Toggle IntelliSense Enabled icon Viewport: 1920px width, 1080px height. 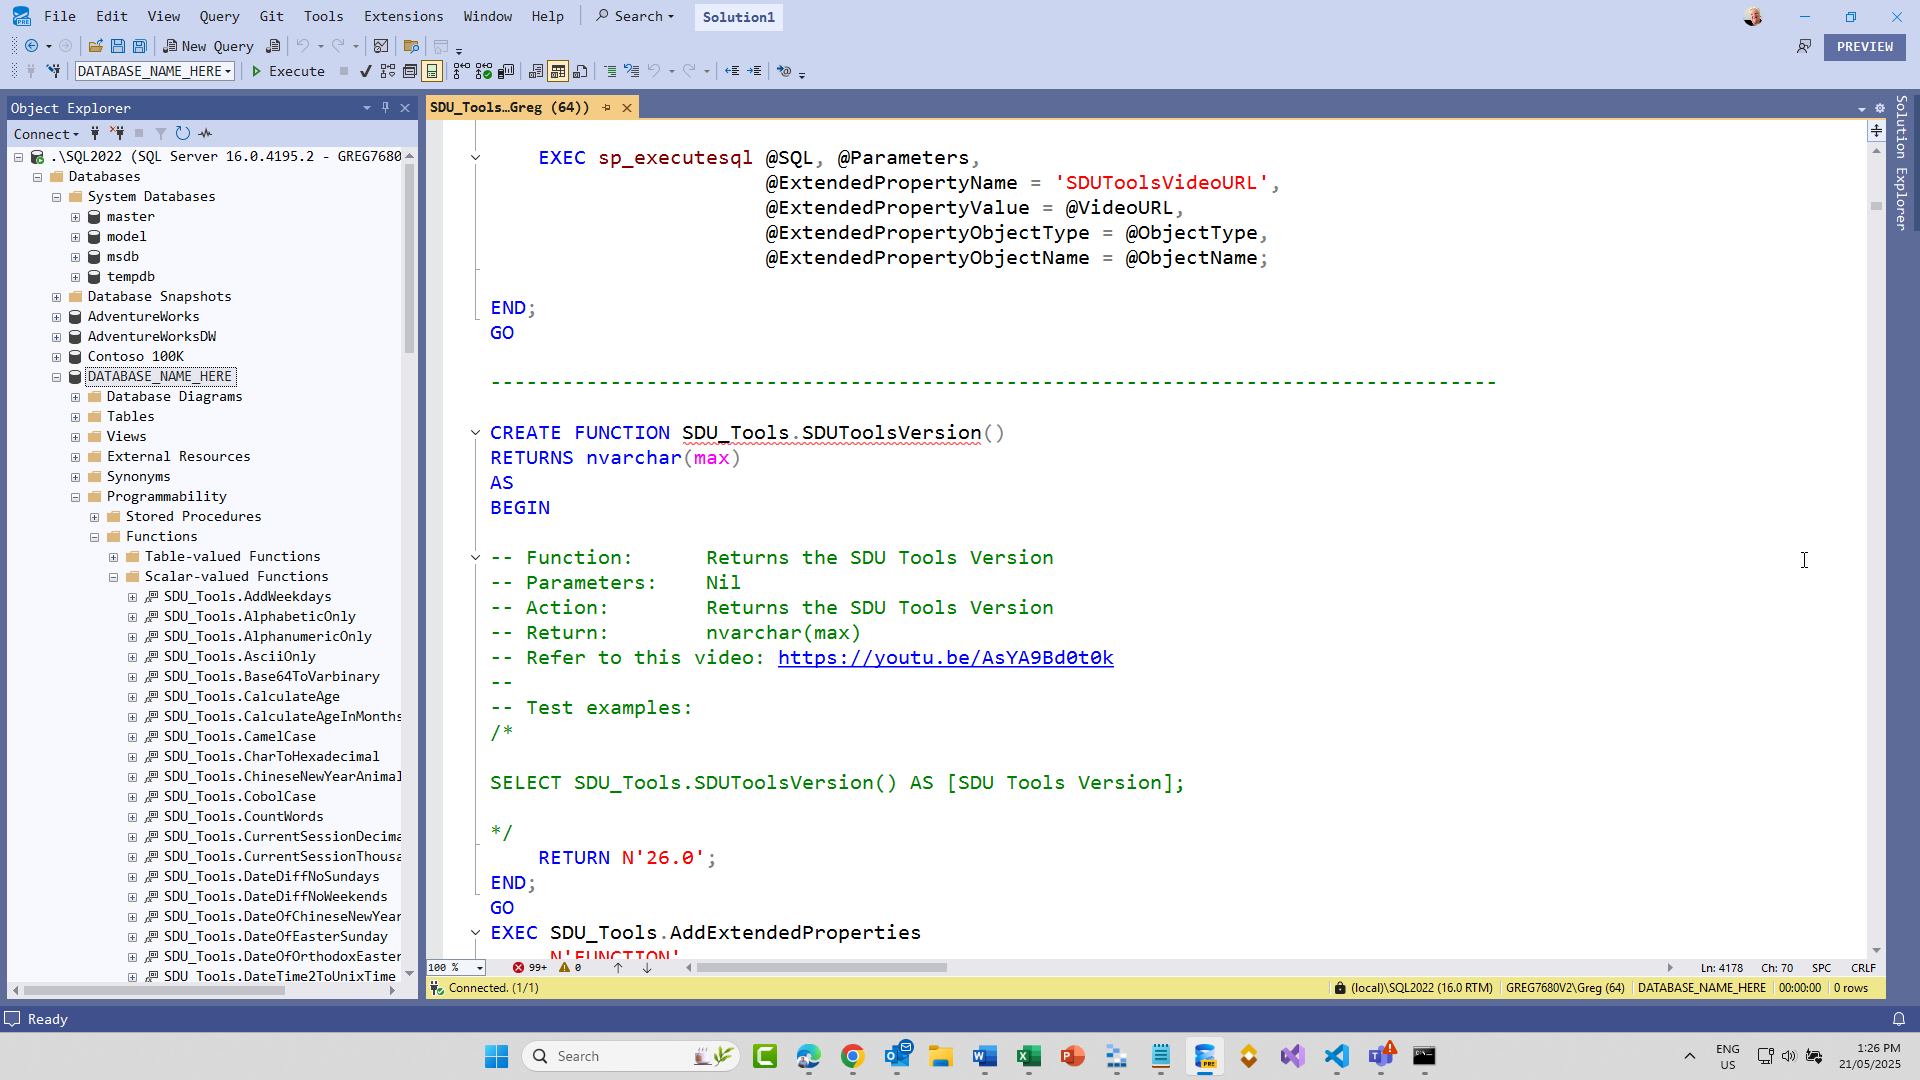click(x=432, y=71)
